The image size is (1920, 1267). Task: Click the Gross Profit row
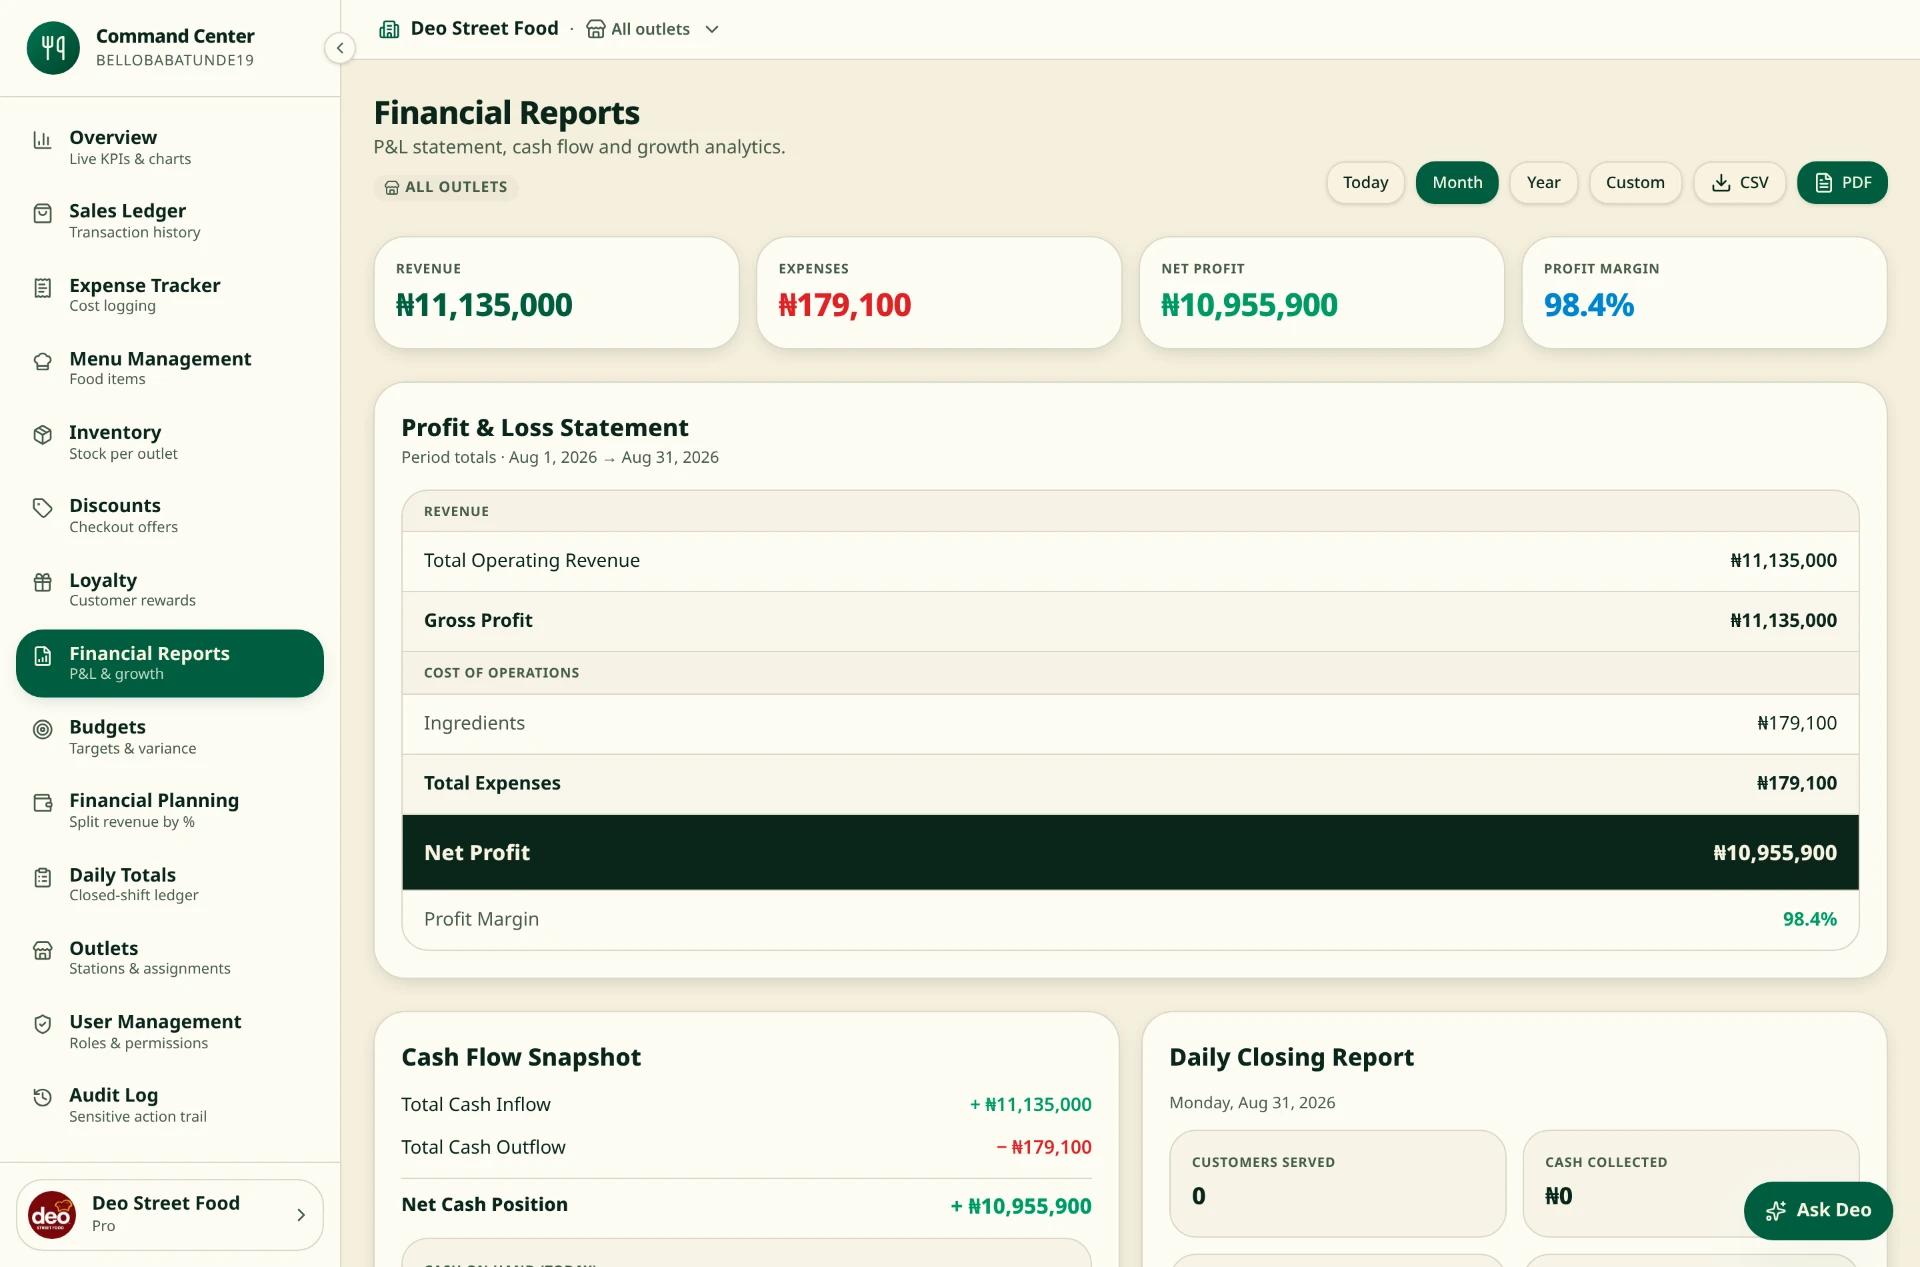pyautogui.click(x=1130, y=621)
